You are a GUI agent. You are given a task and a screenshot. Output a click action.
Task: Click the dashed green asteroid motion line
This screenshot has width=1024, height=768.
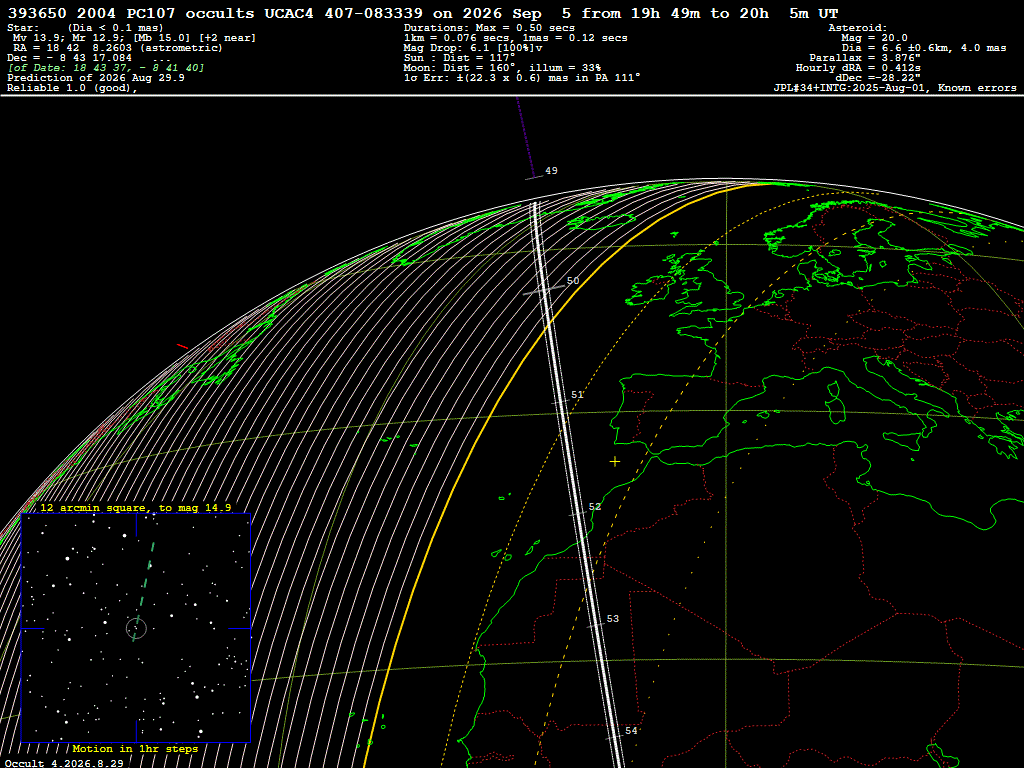pos(144,591)
